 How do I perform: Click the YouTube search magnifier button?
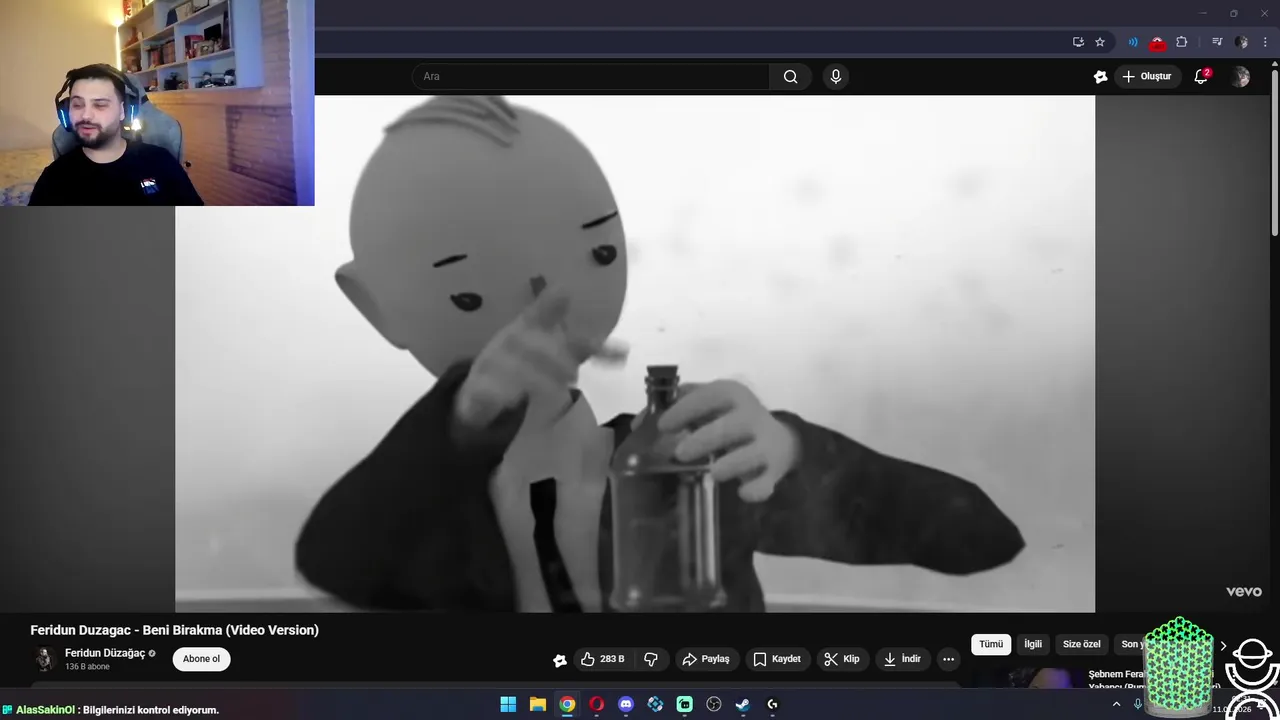tap(790, 77)
